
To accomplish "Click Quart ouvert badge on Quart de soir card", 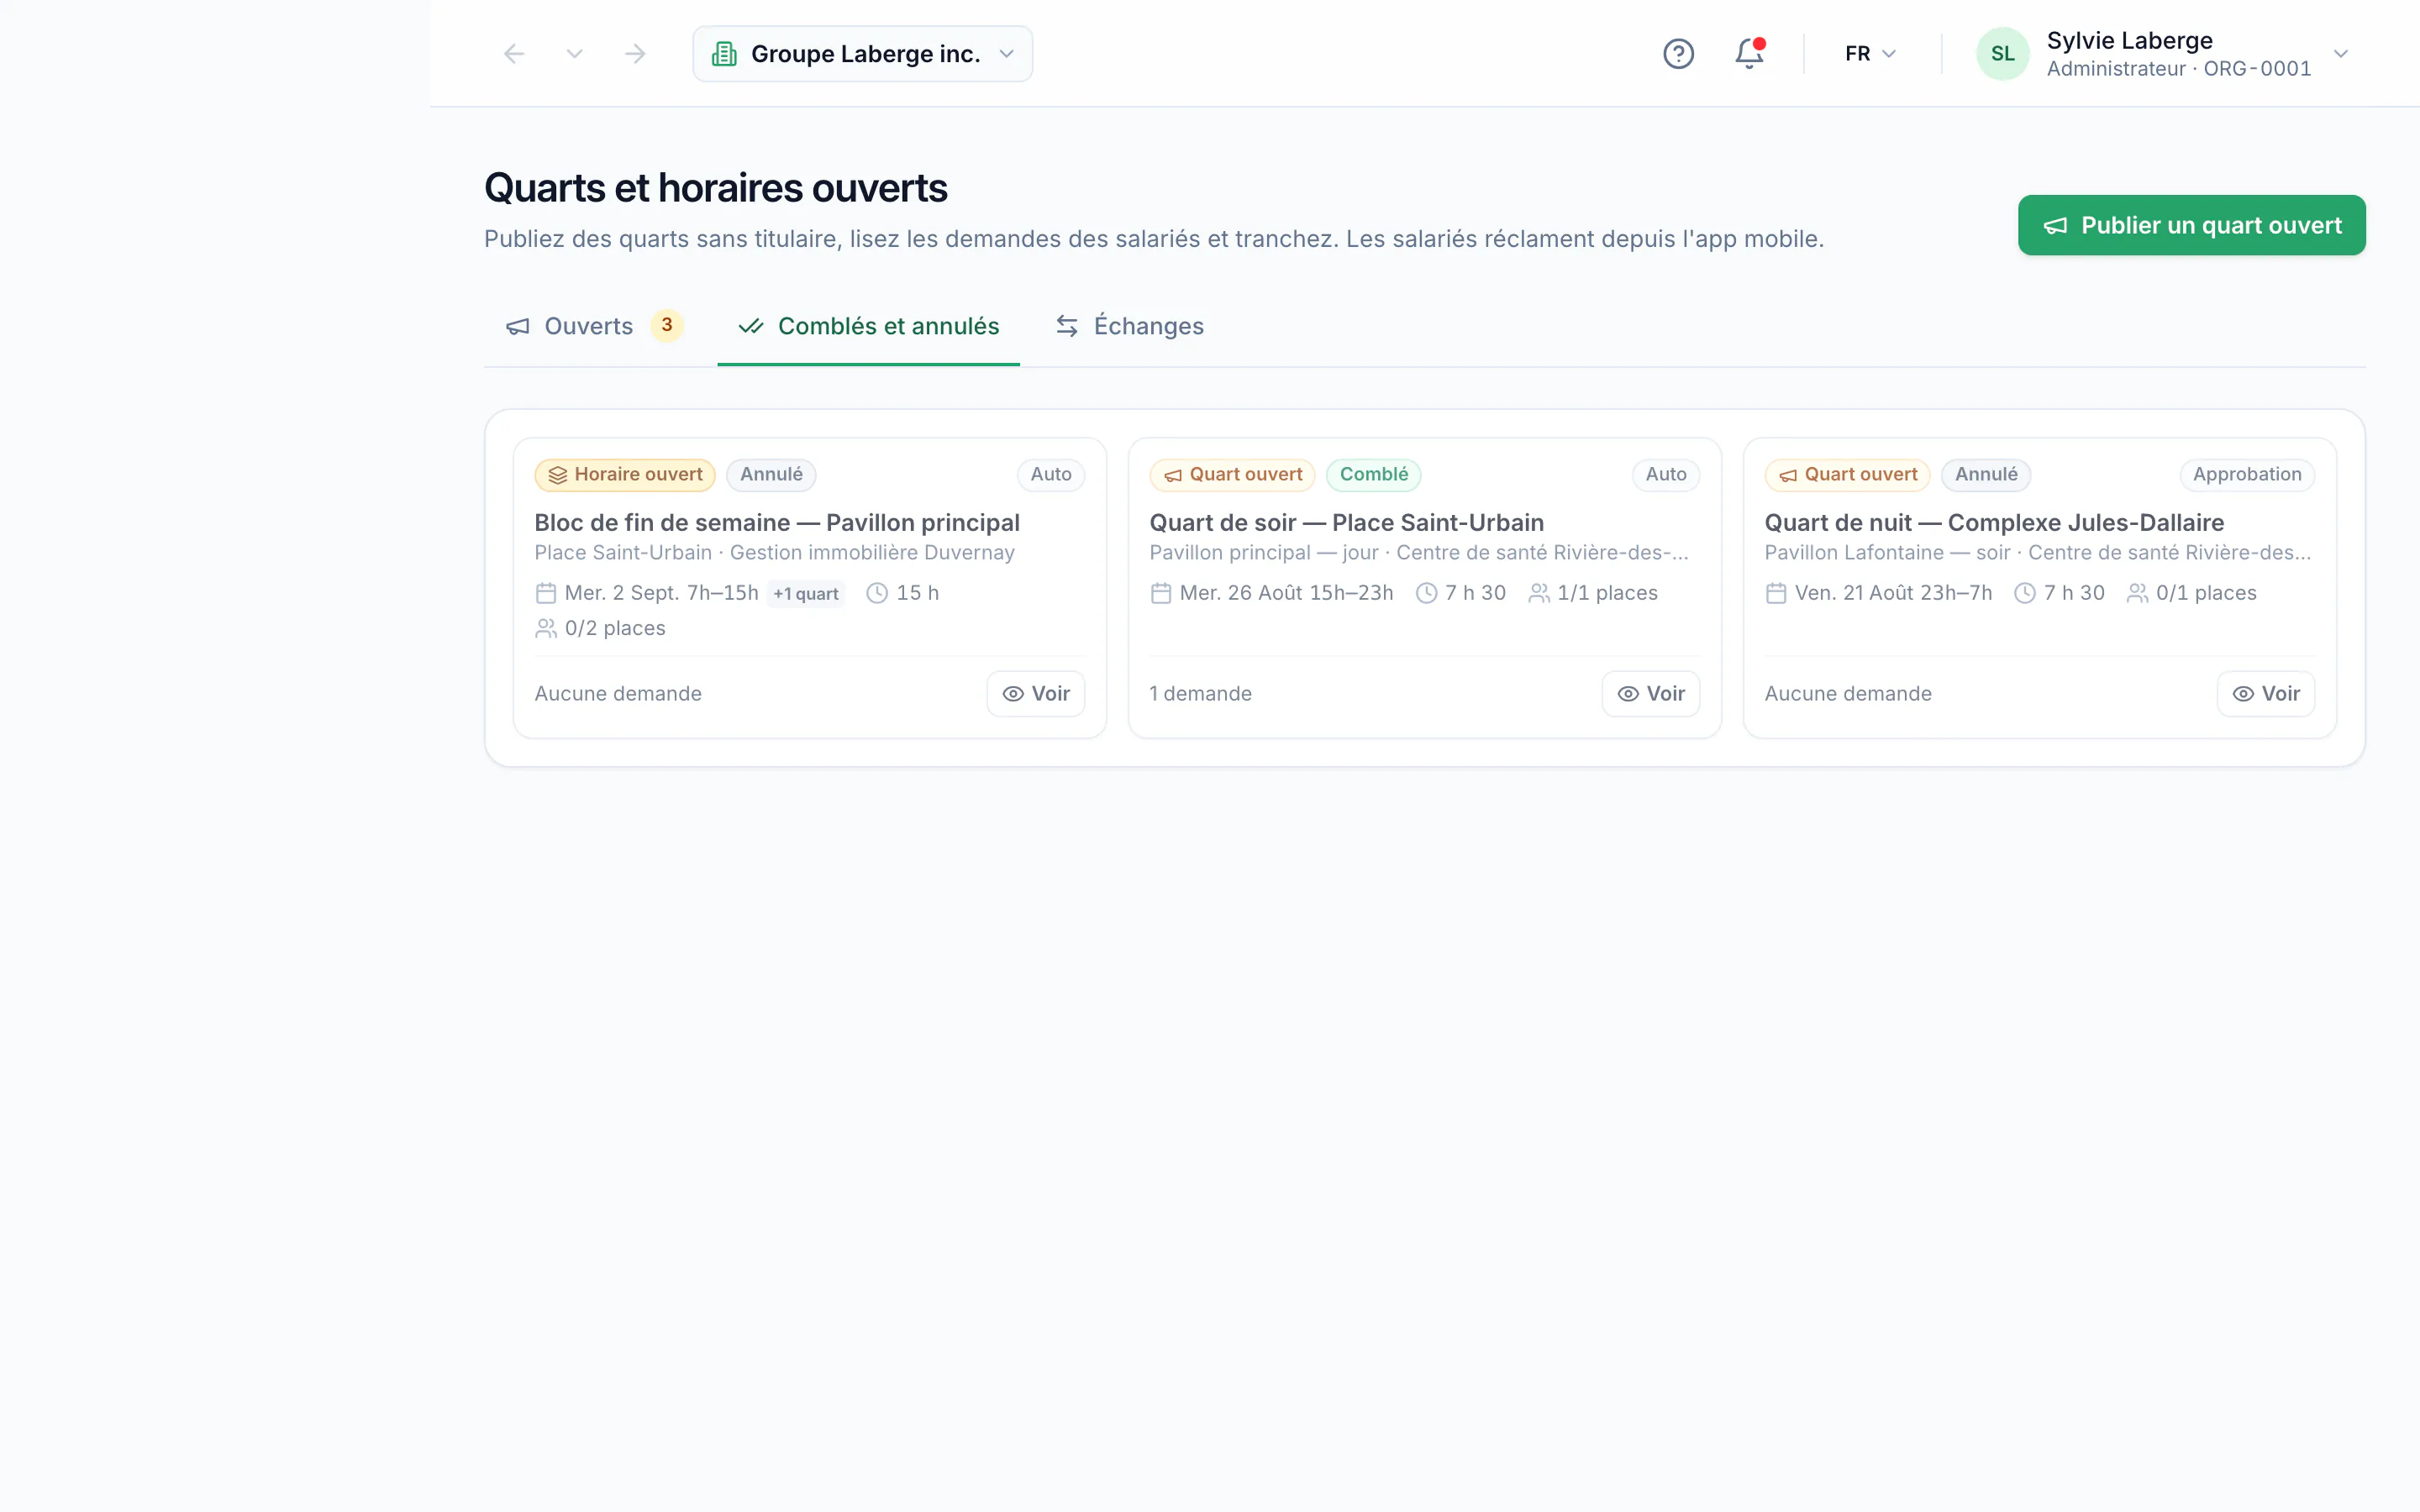I will (x=1232, y=475).
